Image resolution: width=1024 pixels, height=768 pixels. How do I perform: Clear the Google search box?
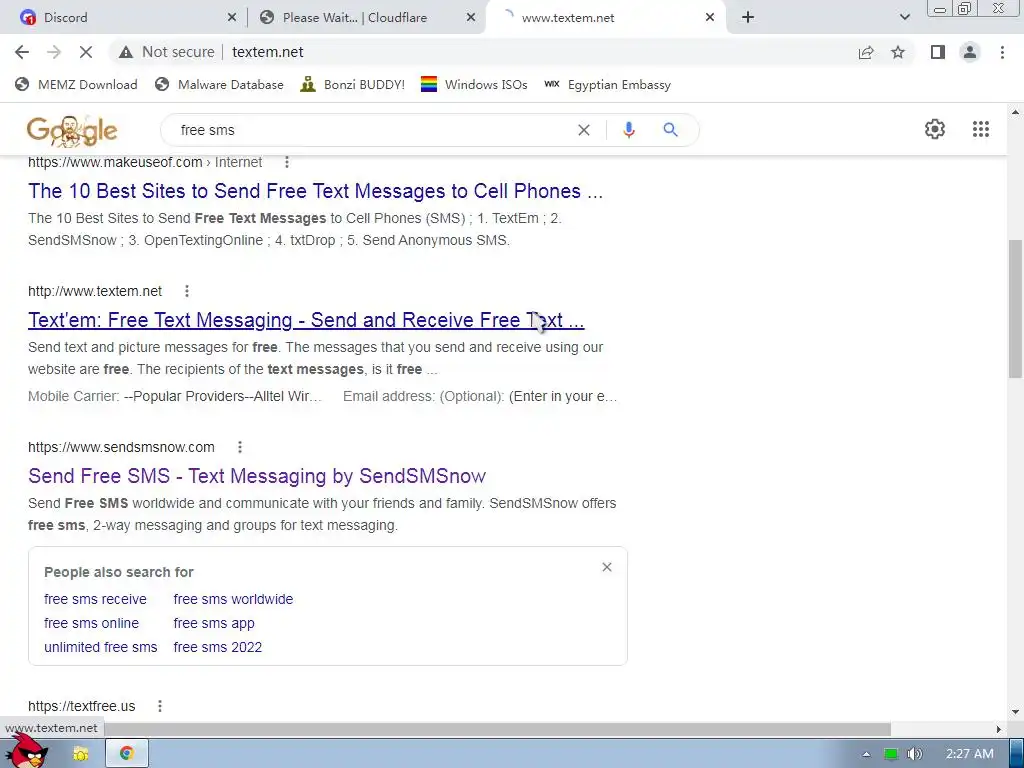[584, 130]
